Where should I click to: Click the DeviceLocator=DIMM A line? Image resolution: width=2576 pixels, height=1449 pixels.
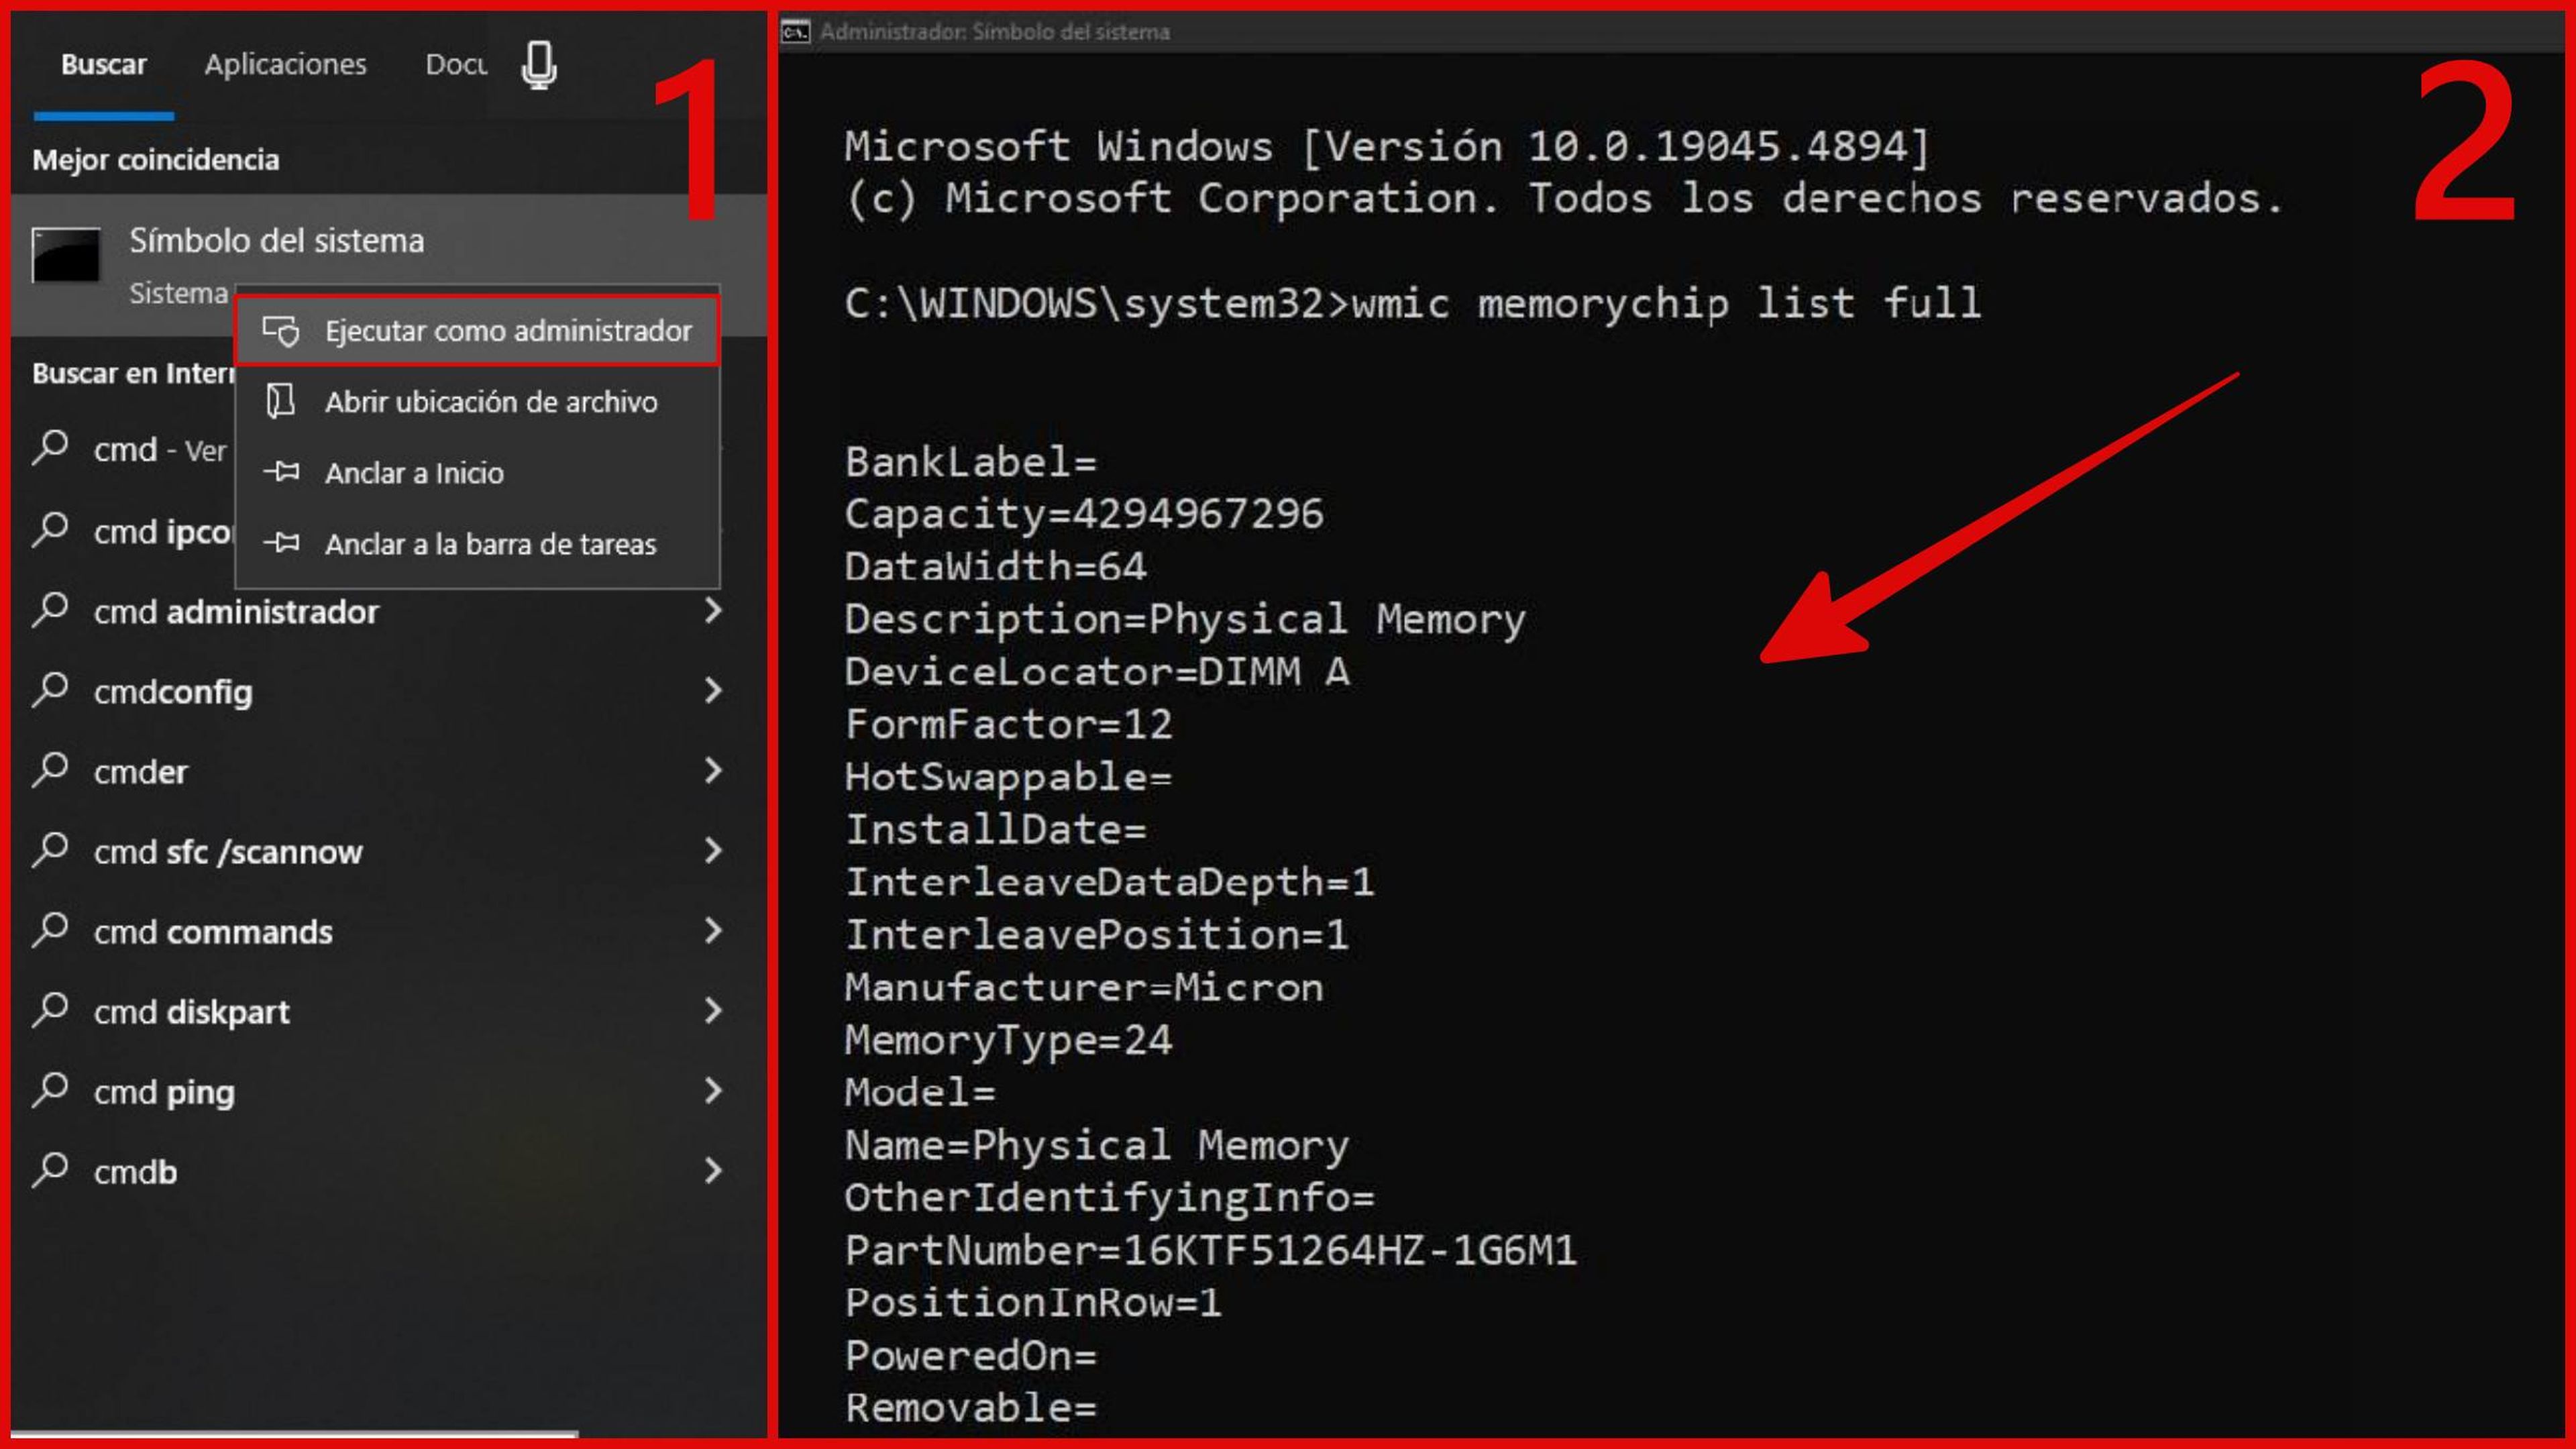(1097, 671)
